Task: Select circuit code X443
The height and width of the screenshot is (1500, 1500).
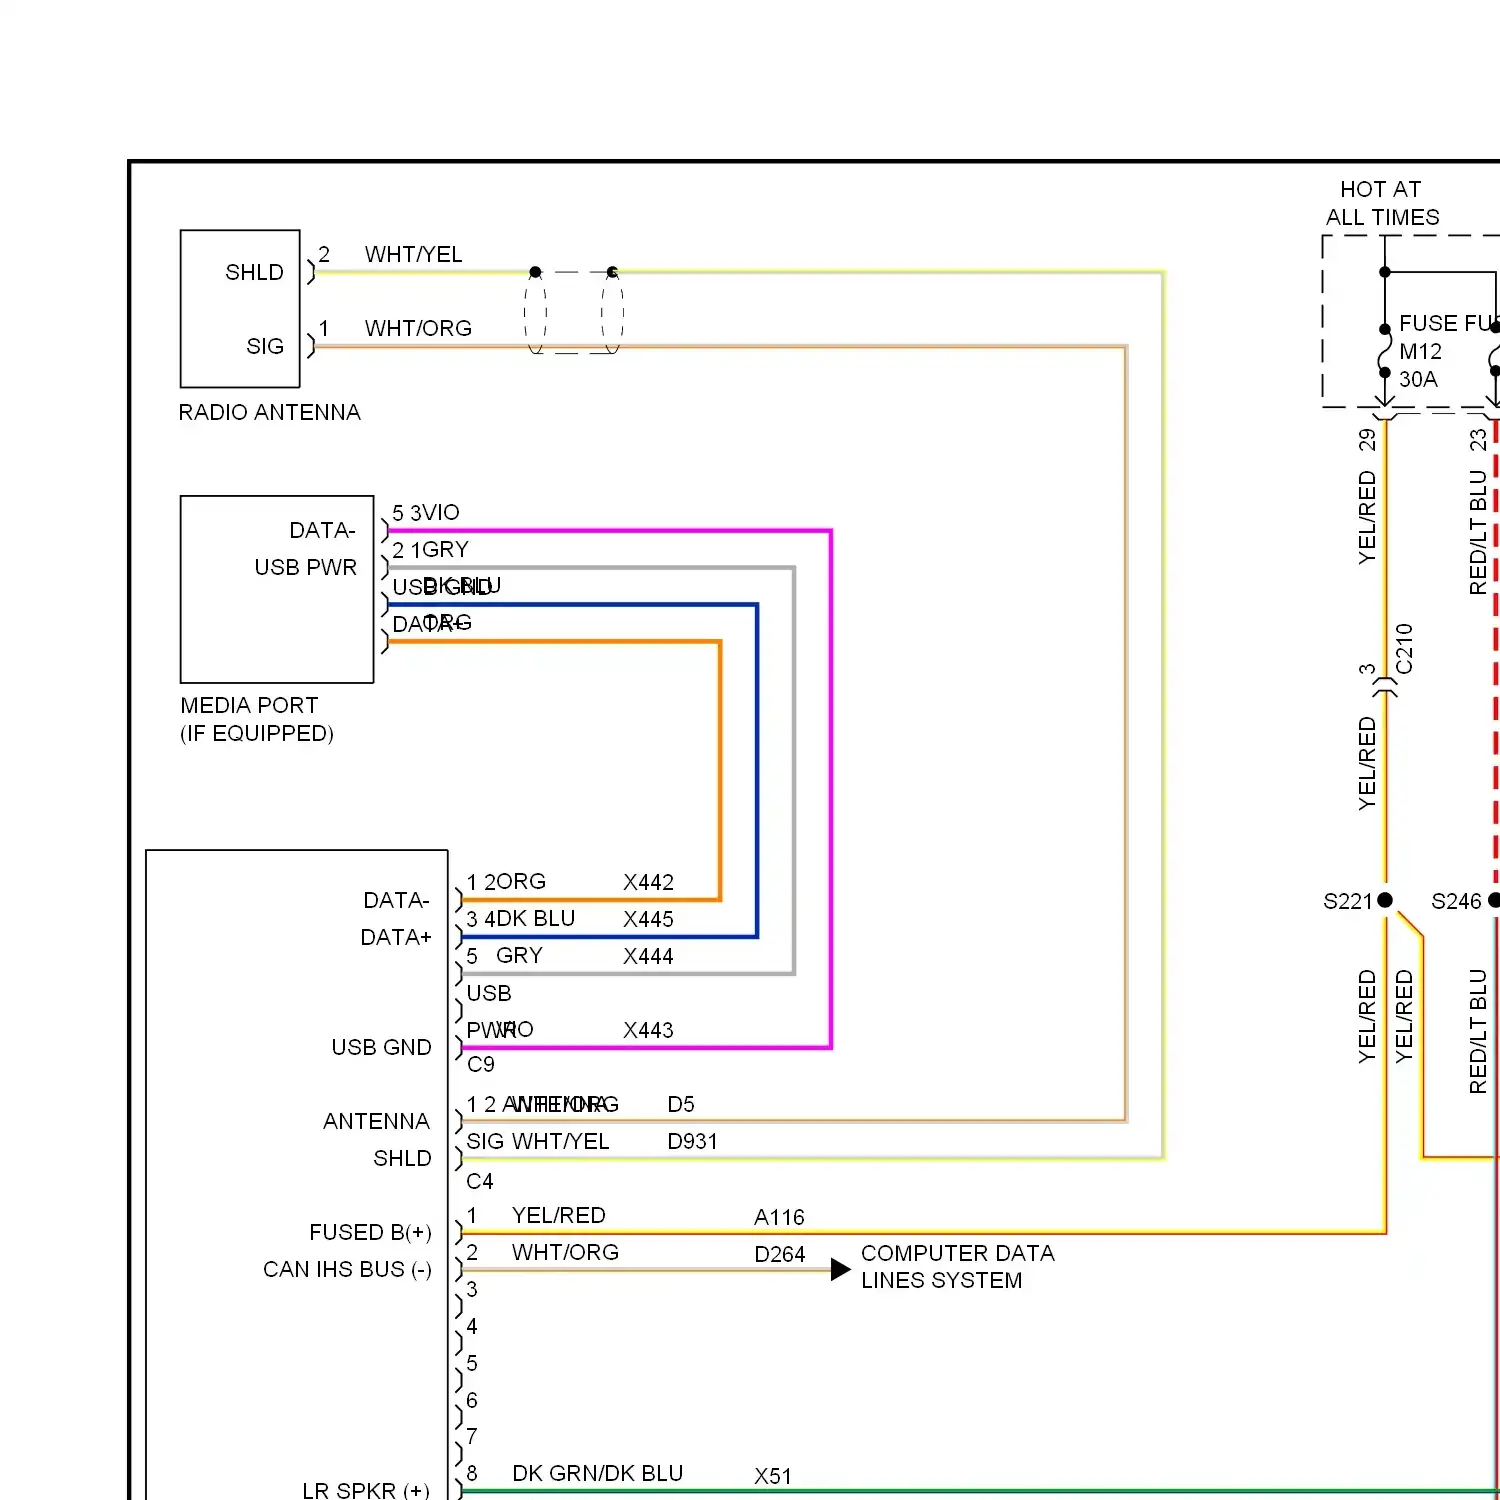Action: pyautogui.click(x=648, y=1030)
